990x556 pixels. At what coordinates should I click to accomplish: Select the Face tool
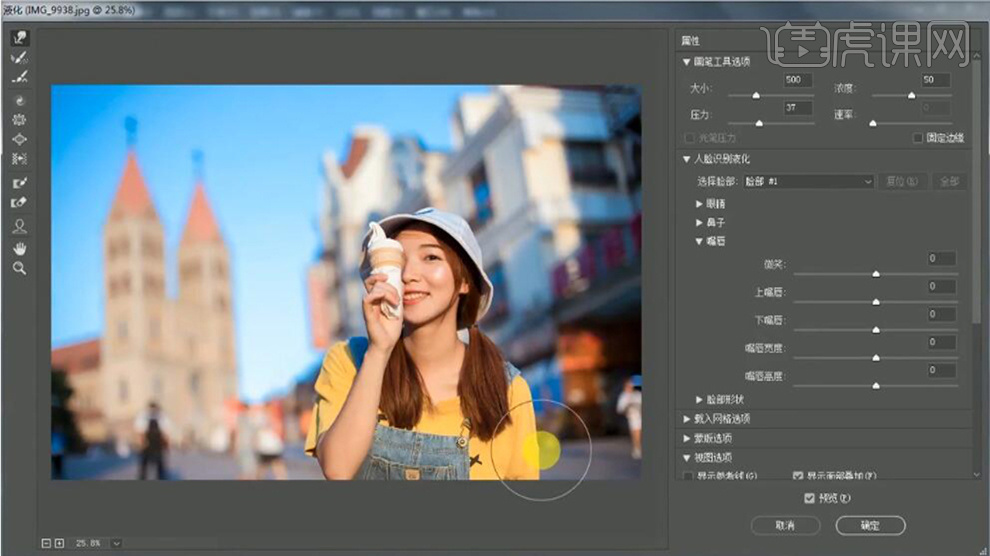[x=19, y=226]
